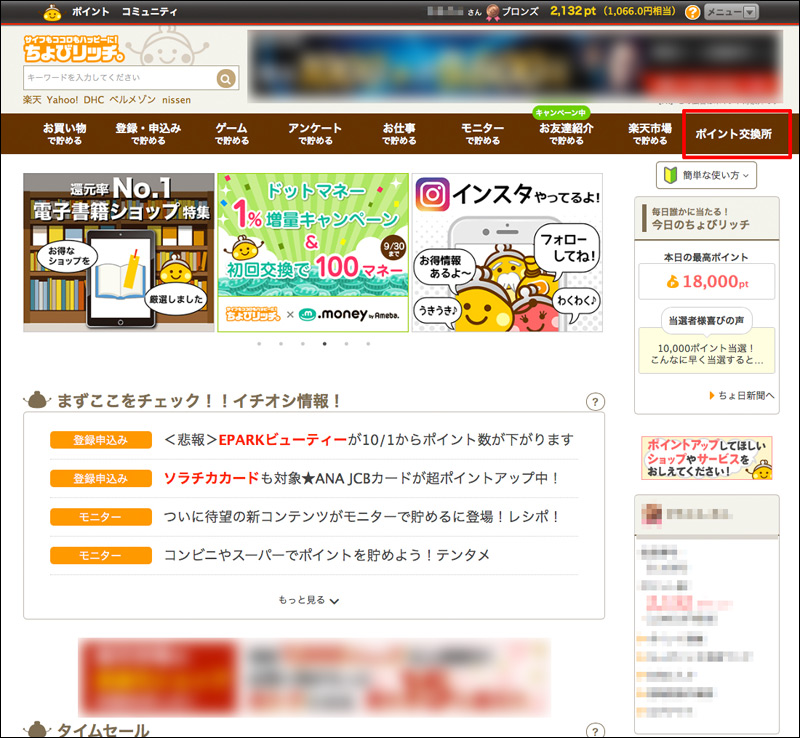Click the orange help question icon in top bar
The image size is (800, 738).
tap(692, 12)
